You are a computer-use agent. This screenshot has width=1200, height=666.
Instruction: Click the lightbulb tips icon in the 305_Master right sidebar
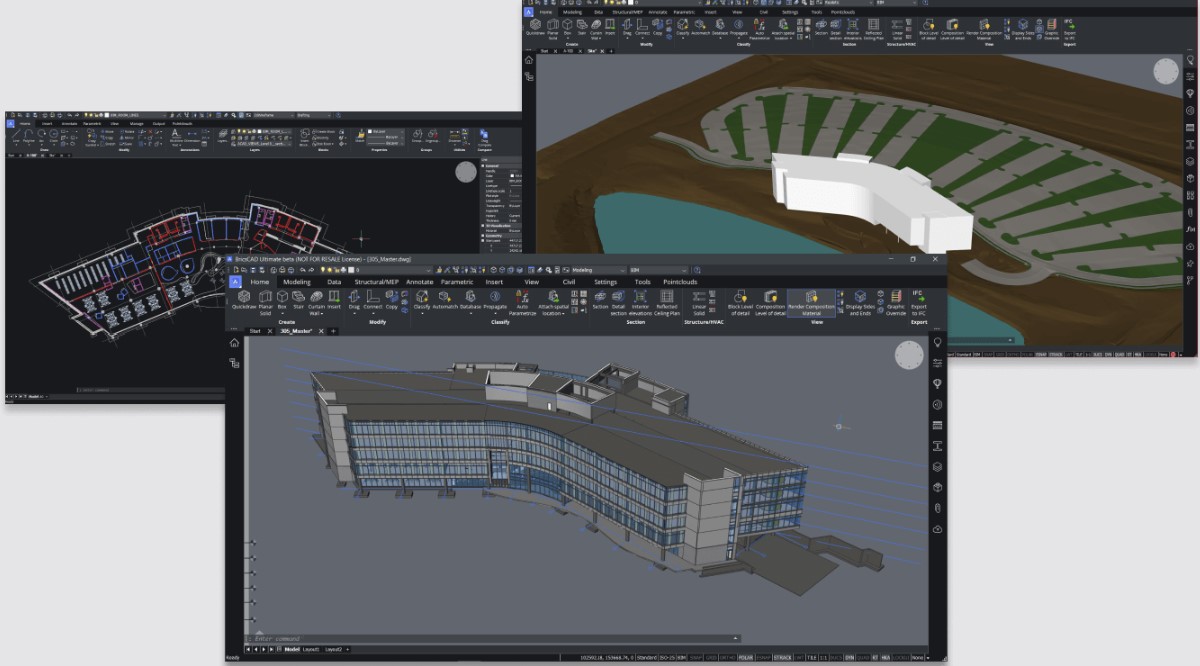(938, 342)
